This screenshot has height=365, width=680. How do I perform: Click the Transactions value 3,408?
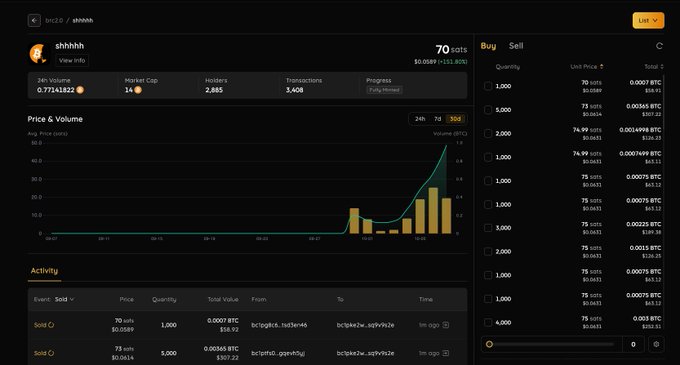pos(294,90)
